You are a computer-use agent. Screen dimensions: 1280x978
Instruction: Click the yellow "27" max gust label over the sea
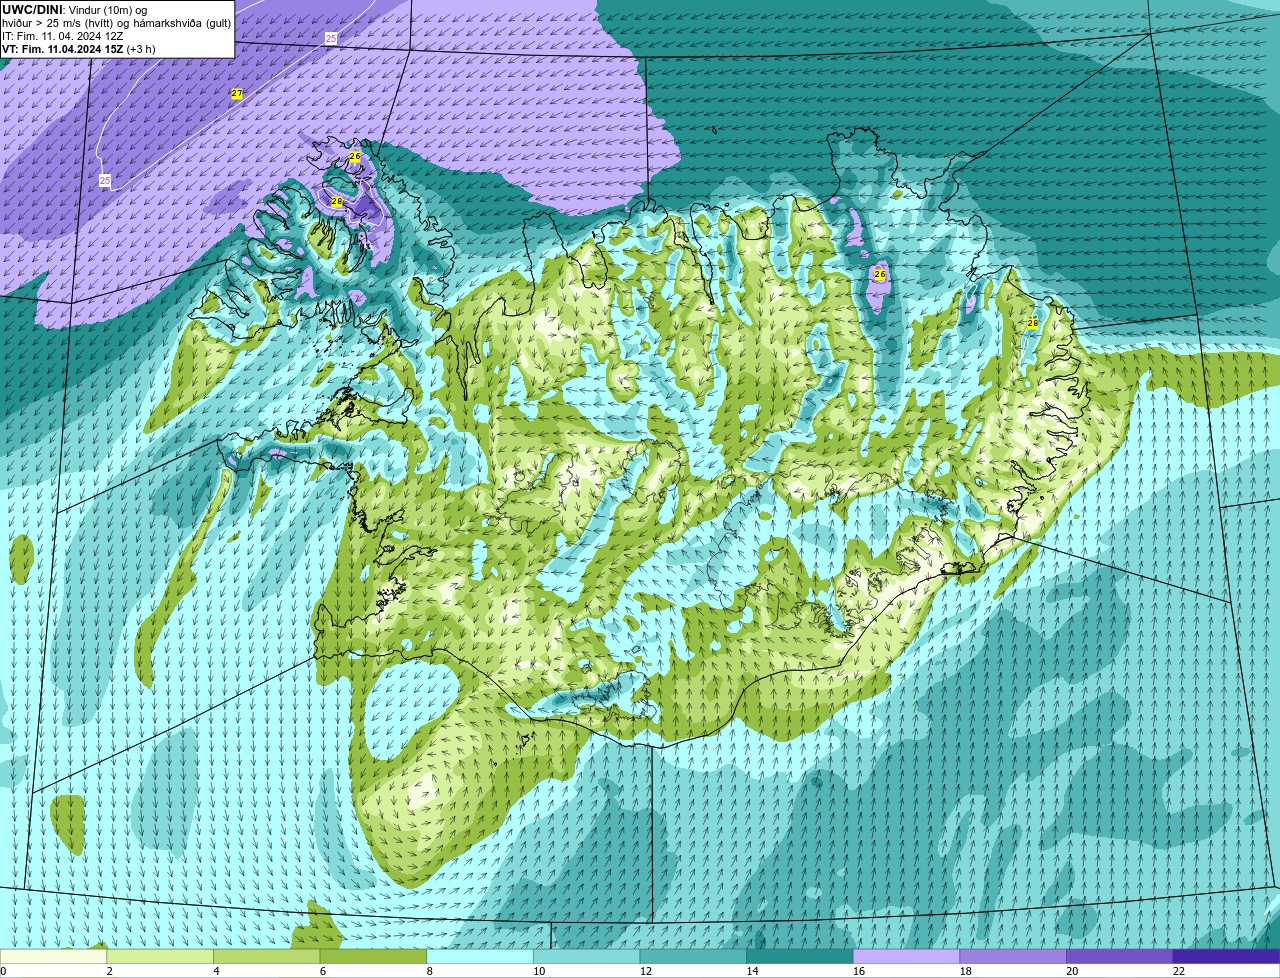pyautogui.click(x=237, y=93)
